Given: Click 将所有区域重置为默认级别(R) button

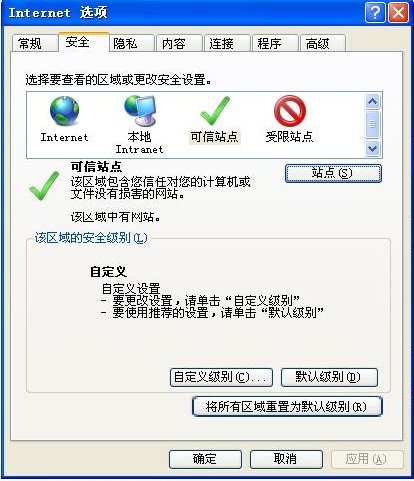Looking at the screenshot, I should pos(287,406).
